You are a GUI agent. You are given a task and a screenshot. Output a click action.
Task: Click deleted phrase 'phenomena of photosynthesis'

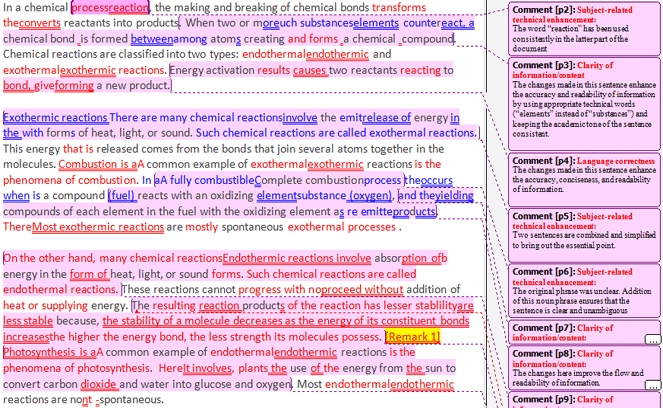point(76,368)
